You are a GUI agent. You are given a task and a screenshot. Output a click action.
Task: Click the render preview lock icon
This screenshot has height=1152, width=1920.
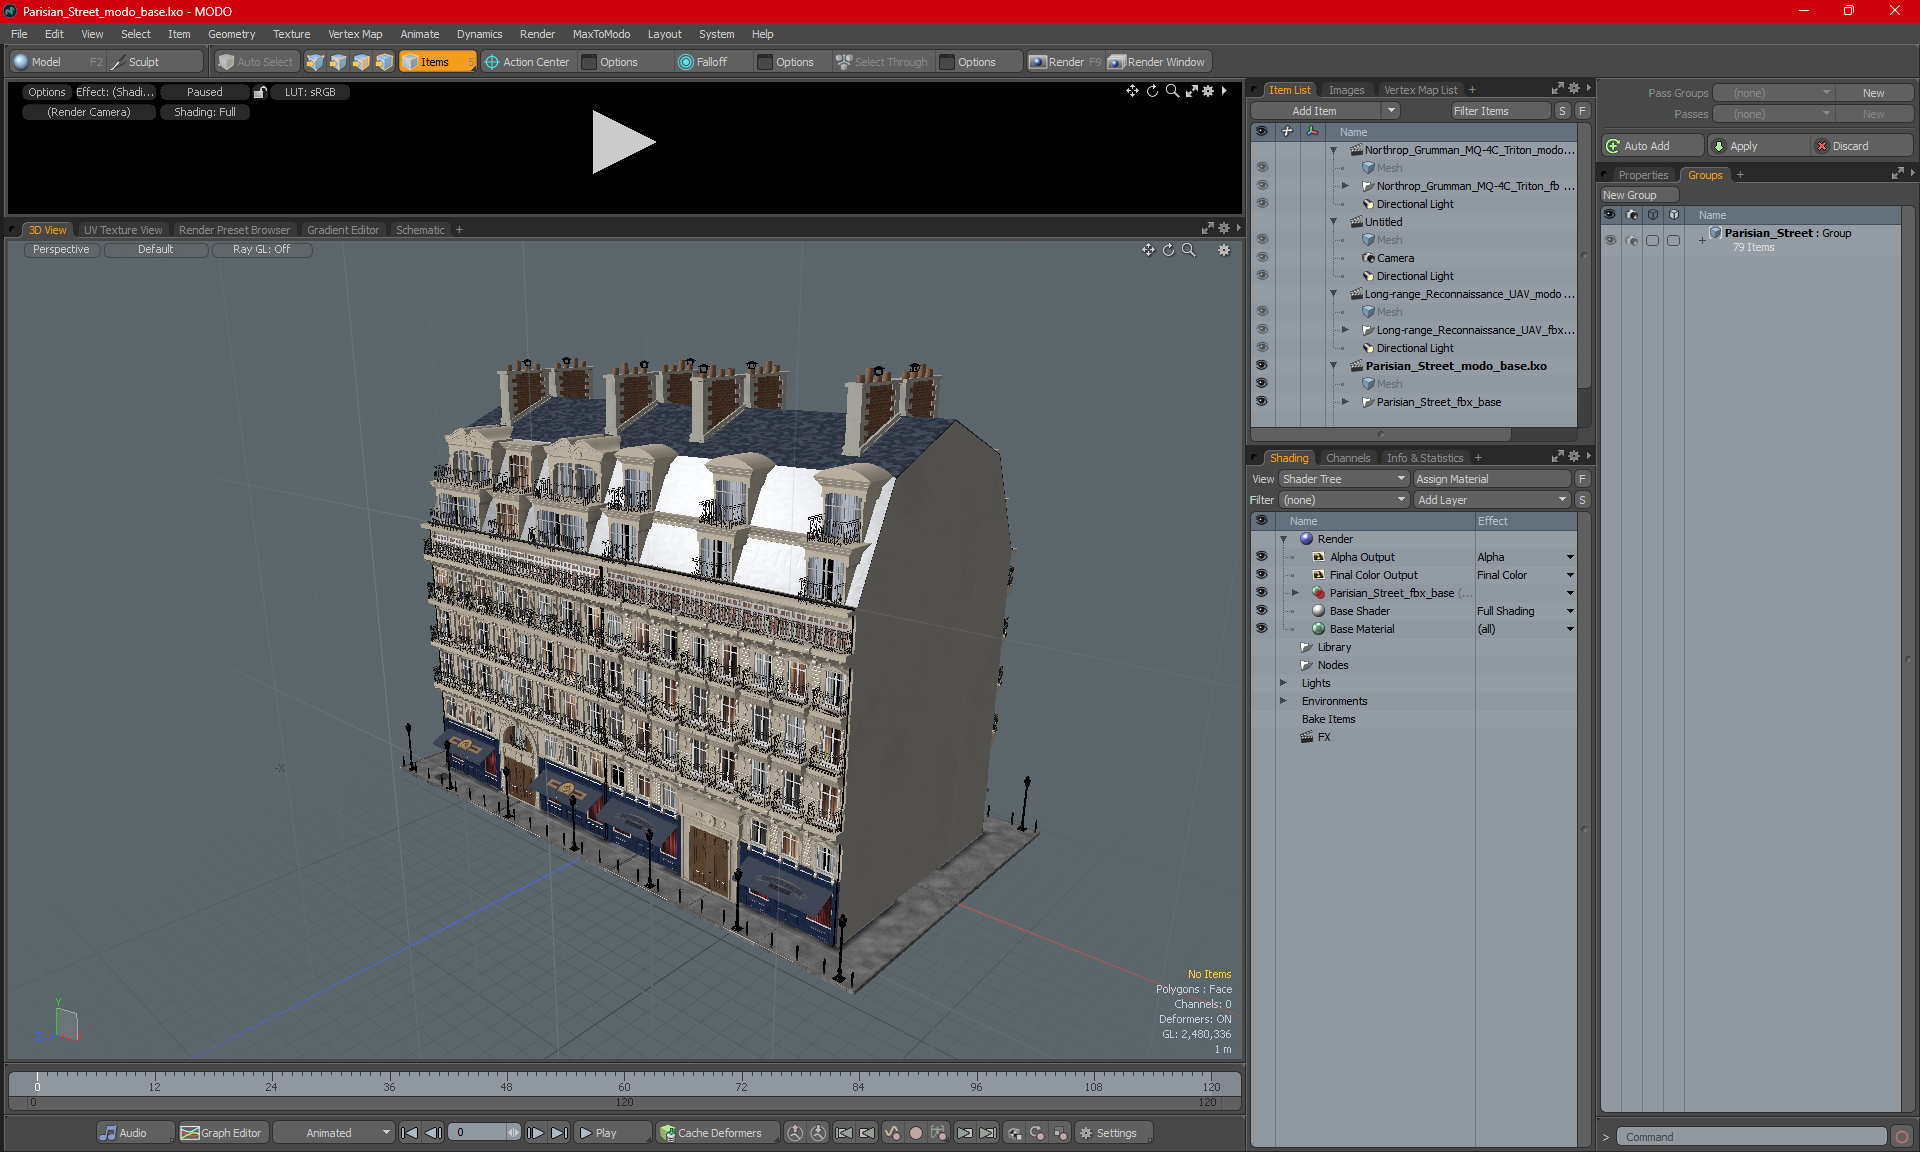[260, 92]
